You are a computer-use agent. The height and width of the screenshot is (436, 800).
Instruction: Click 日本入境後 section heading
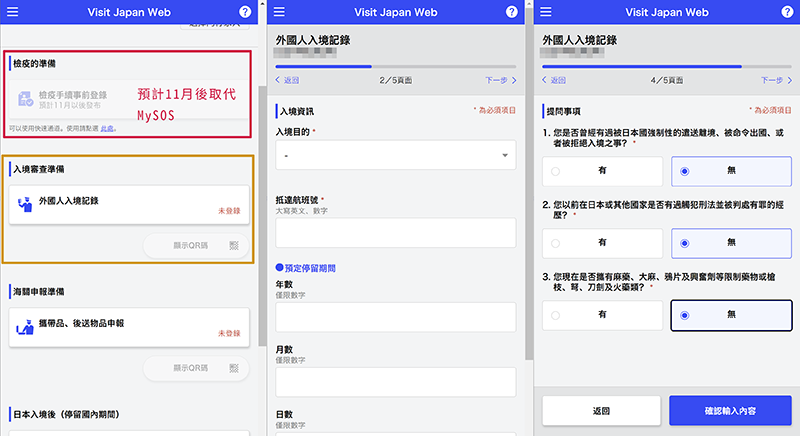tap(66, 415)
